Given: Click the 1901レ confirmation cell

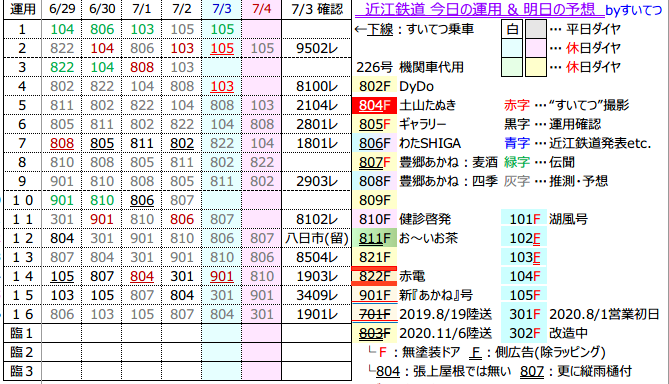Looking at the screenshot, I should pyautogui.click(x=317, y=314).
